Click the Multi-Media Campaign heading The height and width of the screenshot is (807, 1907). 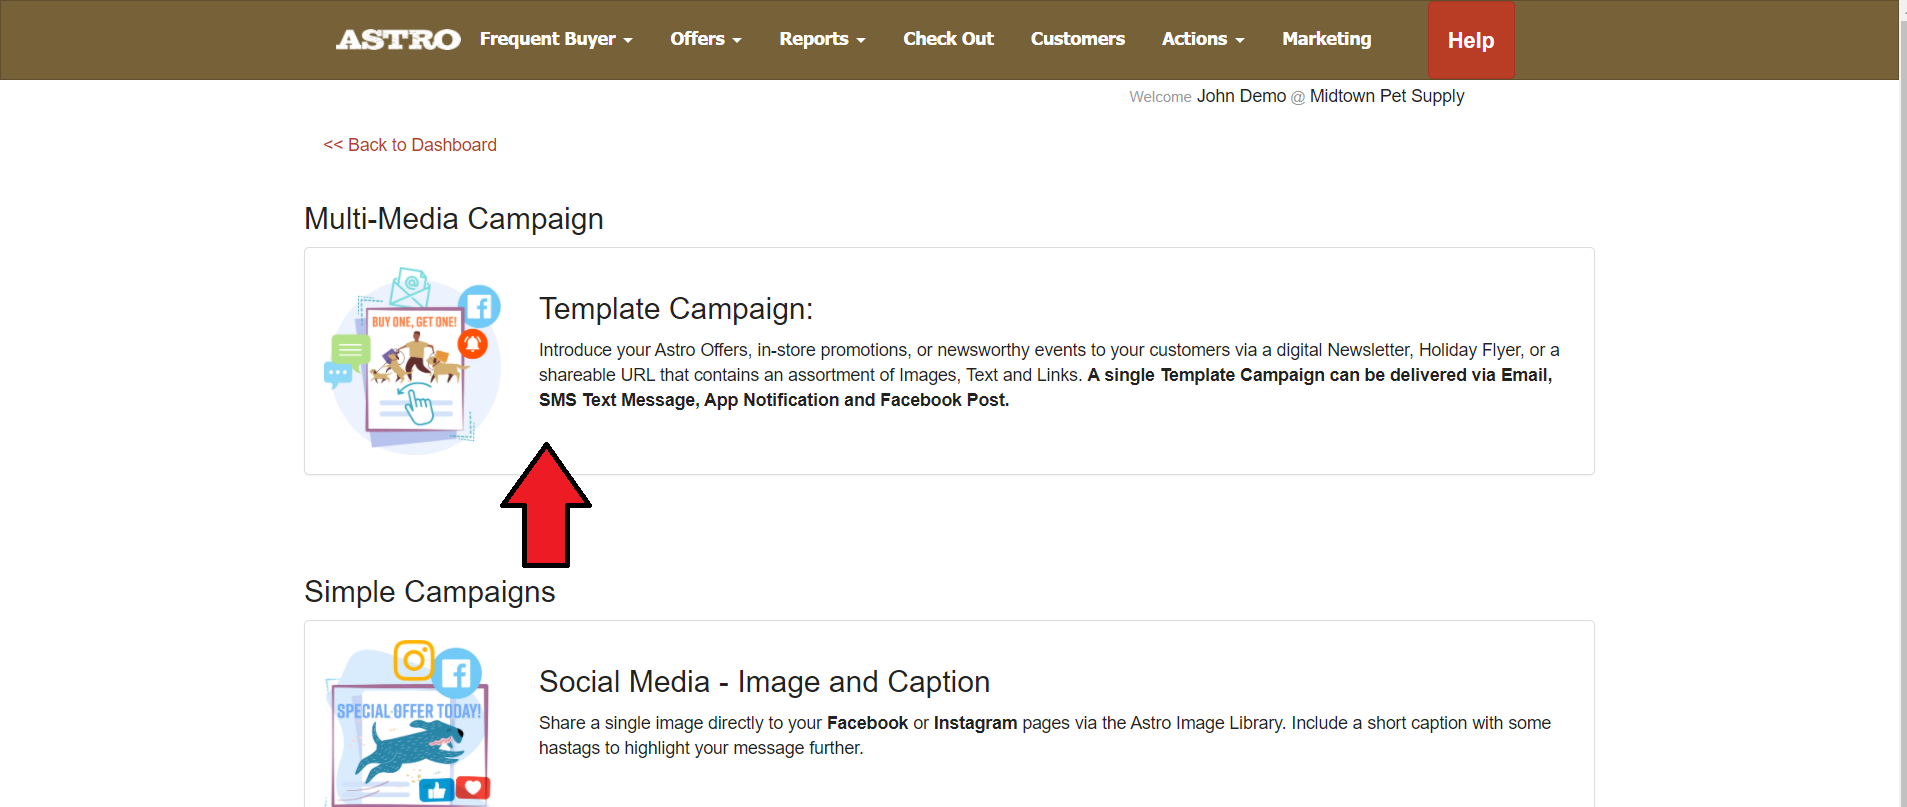[454, 219]
